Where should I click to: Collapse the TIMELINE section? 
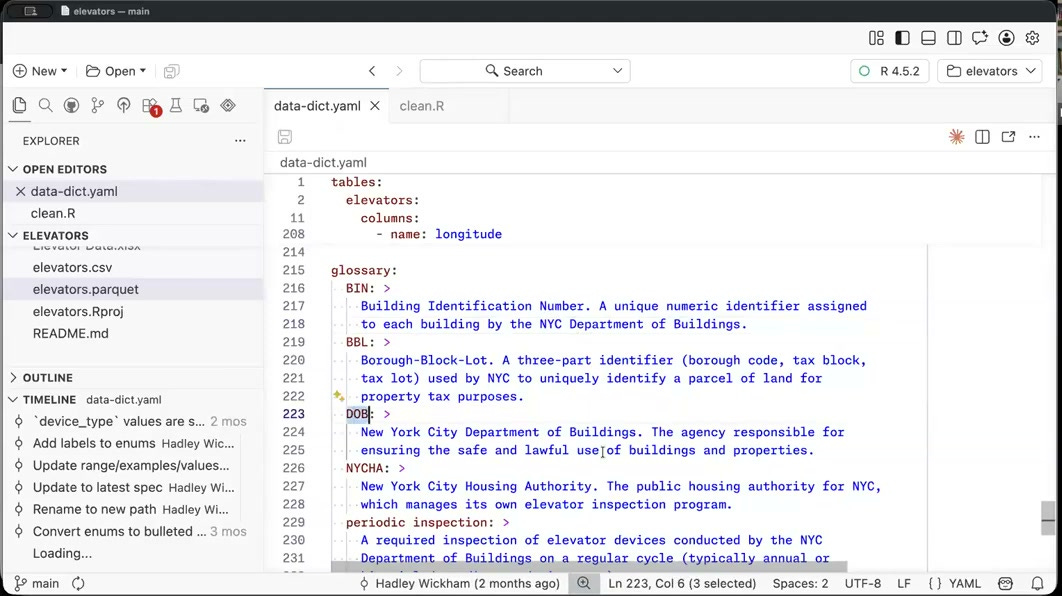coord(49,400)
